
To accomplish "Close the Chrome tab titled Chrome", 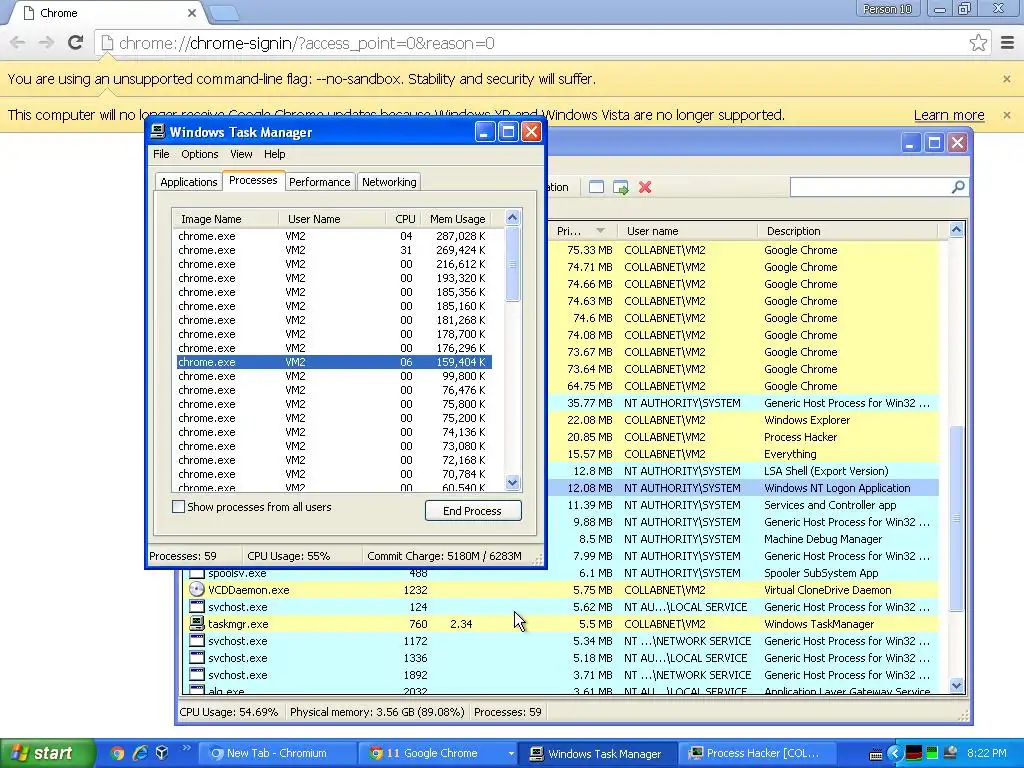I will point(192,13).
